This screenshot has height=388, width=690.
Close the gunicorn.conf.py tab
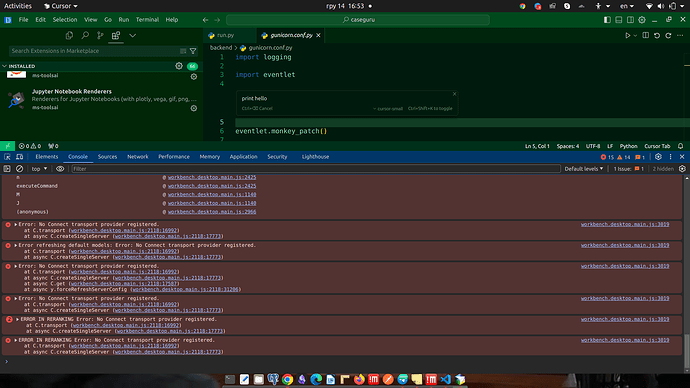[x=318, y=35]
